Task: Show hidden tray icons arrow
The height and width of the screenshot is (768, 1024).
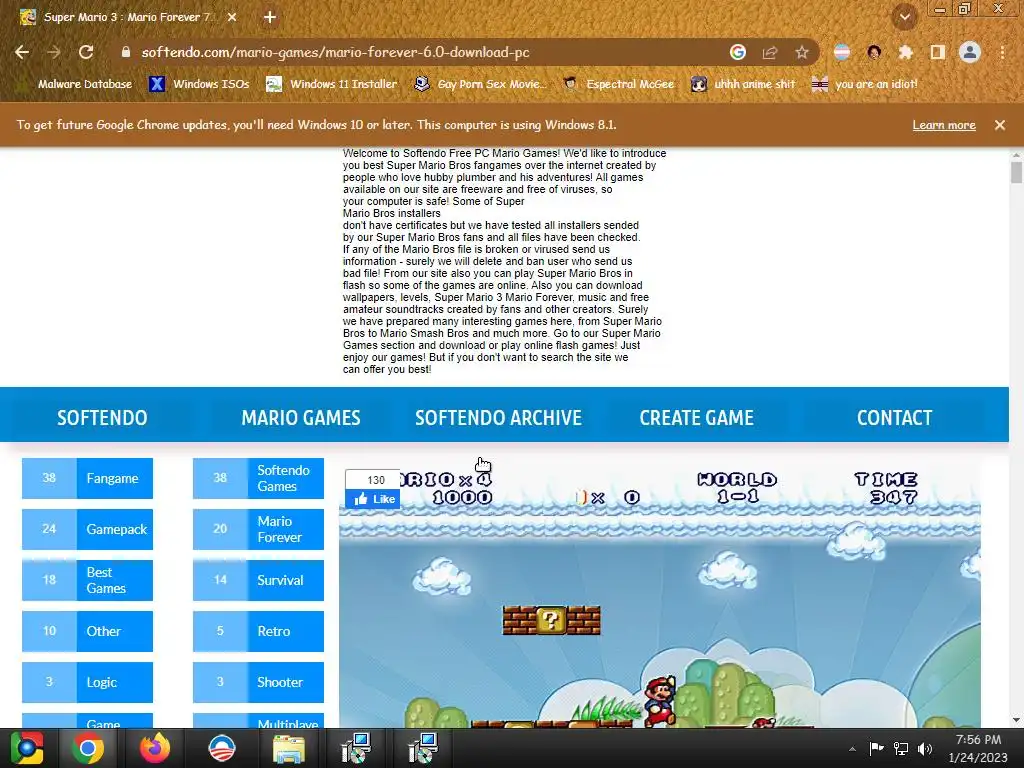Action: (x=852, y=749)
